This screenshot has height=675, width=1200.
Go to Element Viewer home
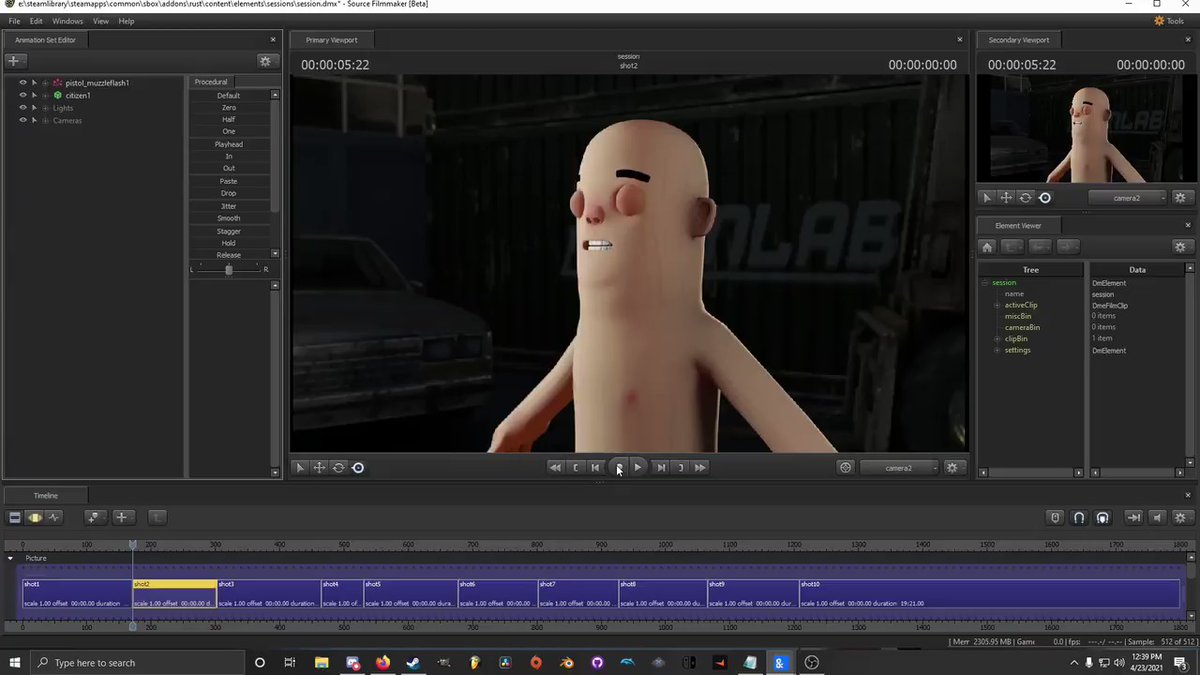(x=987, y=247)
